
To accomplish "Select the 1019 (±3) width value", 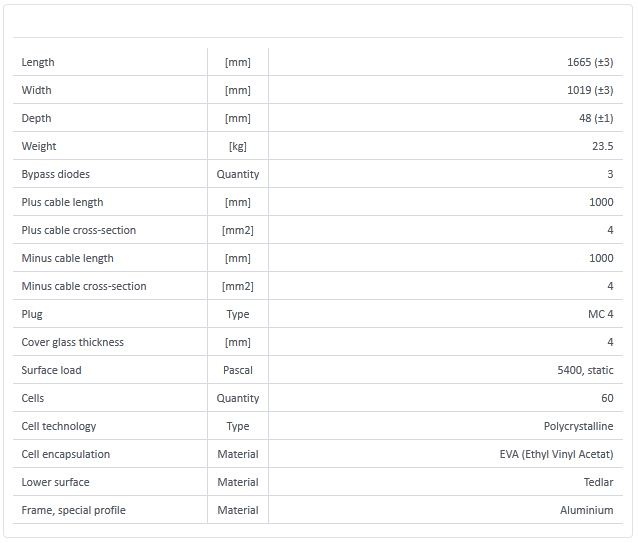I will coord(589,90).
